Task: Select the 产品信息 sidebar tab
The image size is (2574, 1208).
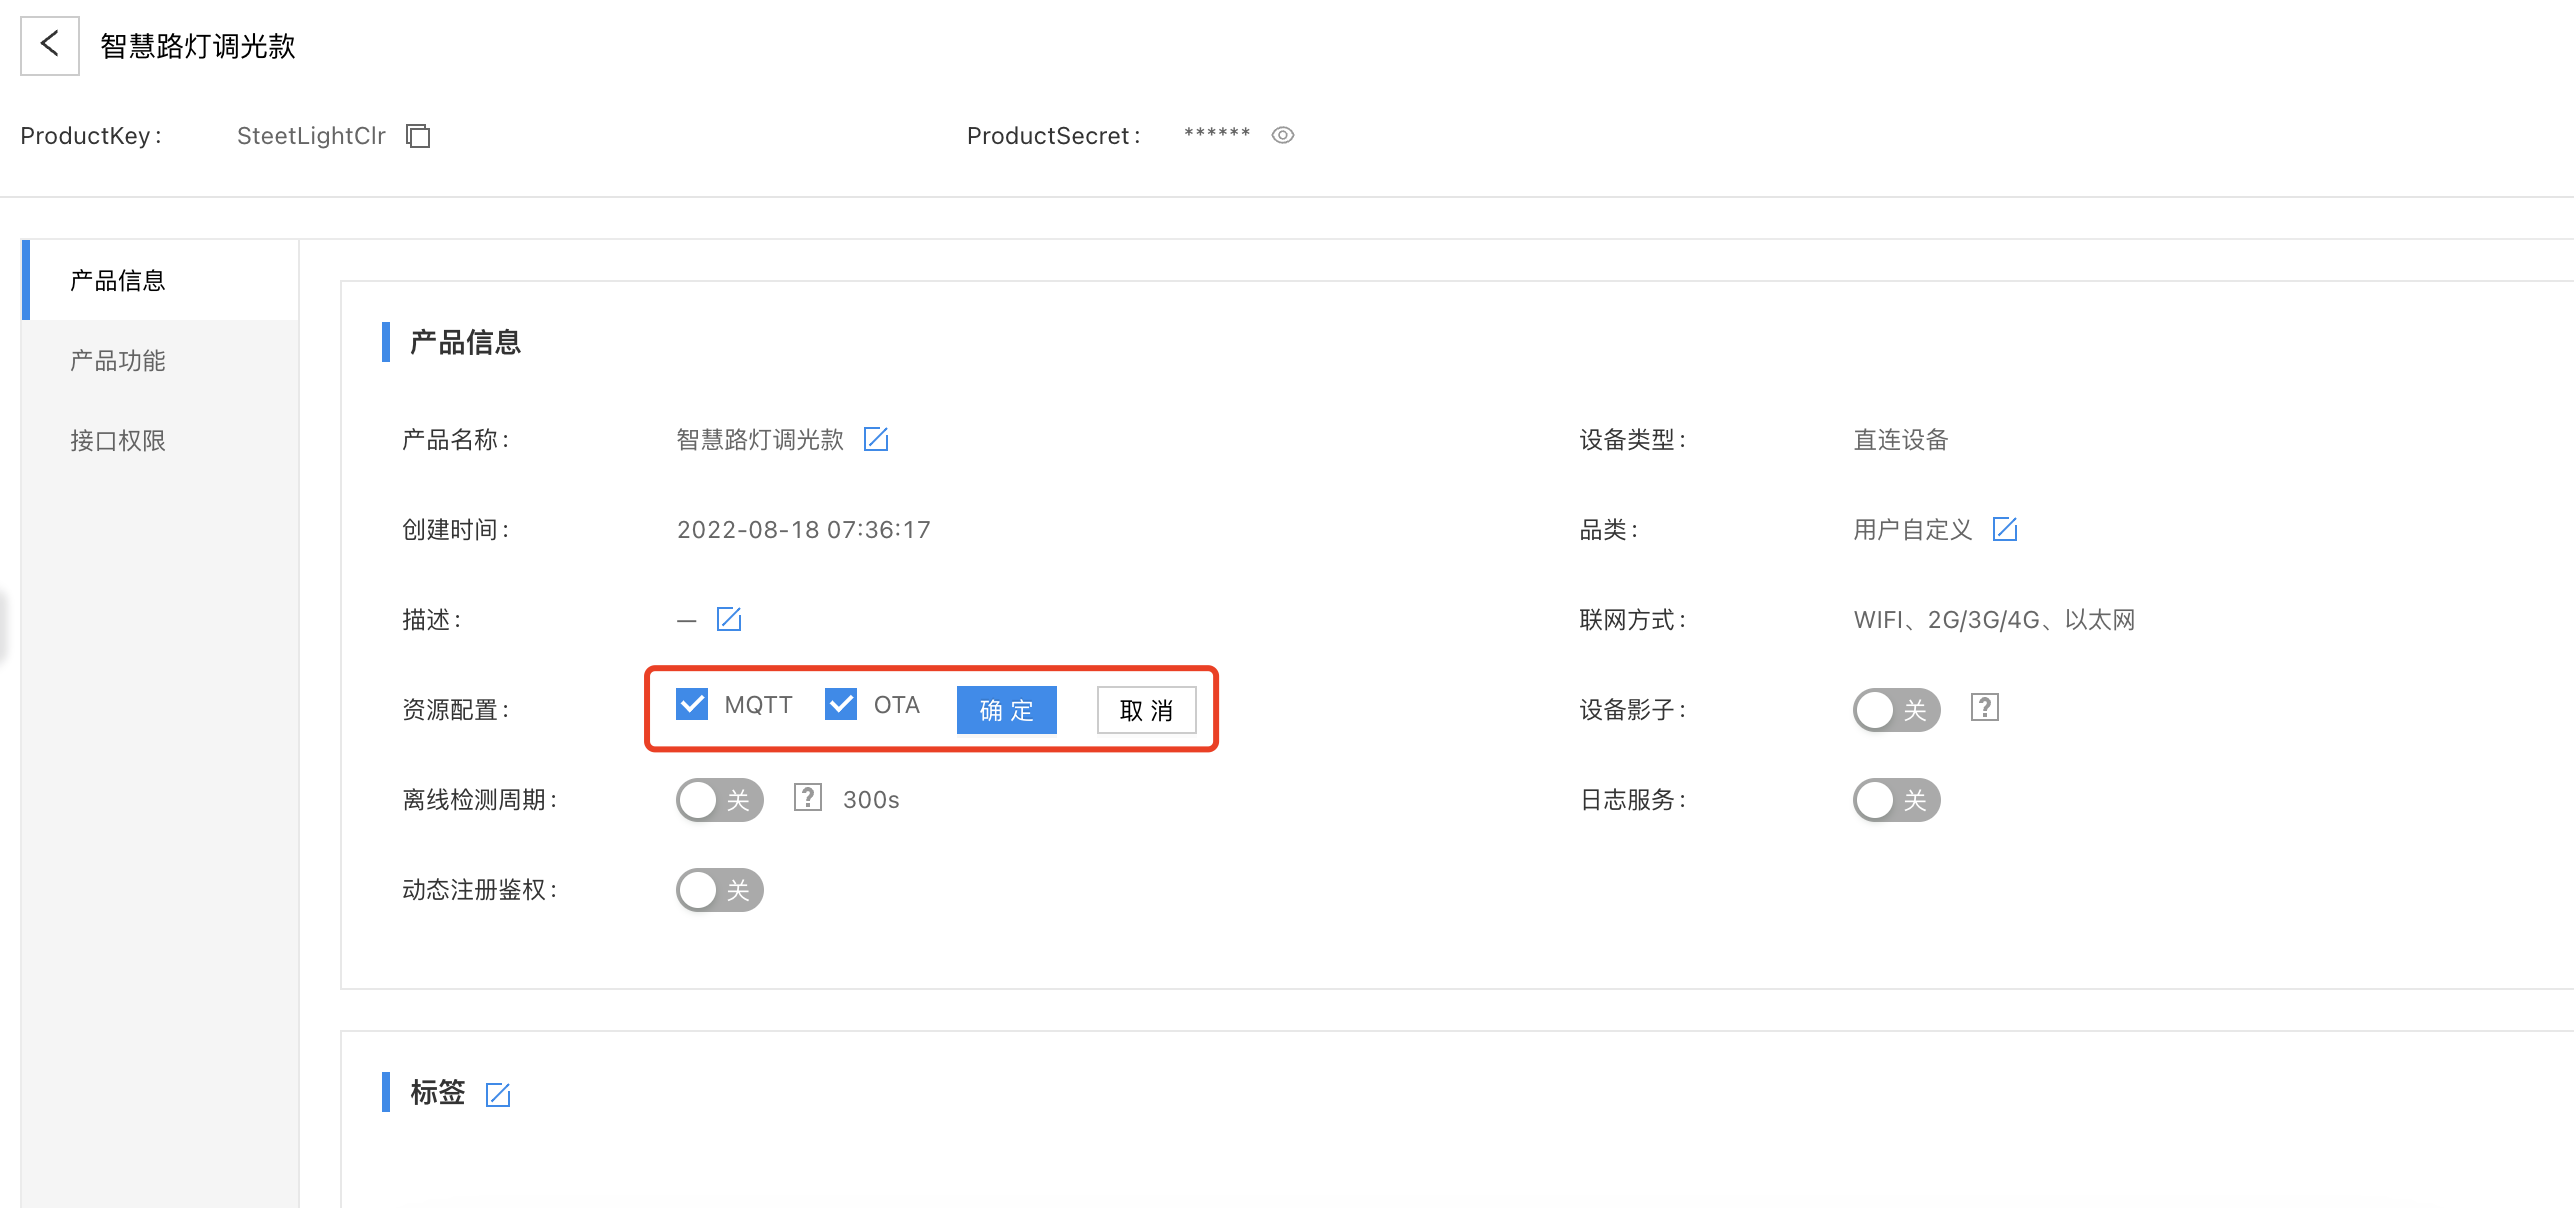Action: pyautogui.click(x=160, y=280)
